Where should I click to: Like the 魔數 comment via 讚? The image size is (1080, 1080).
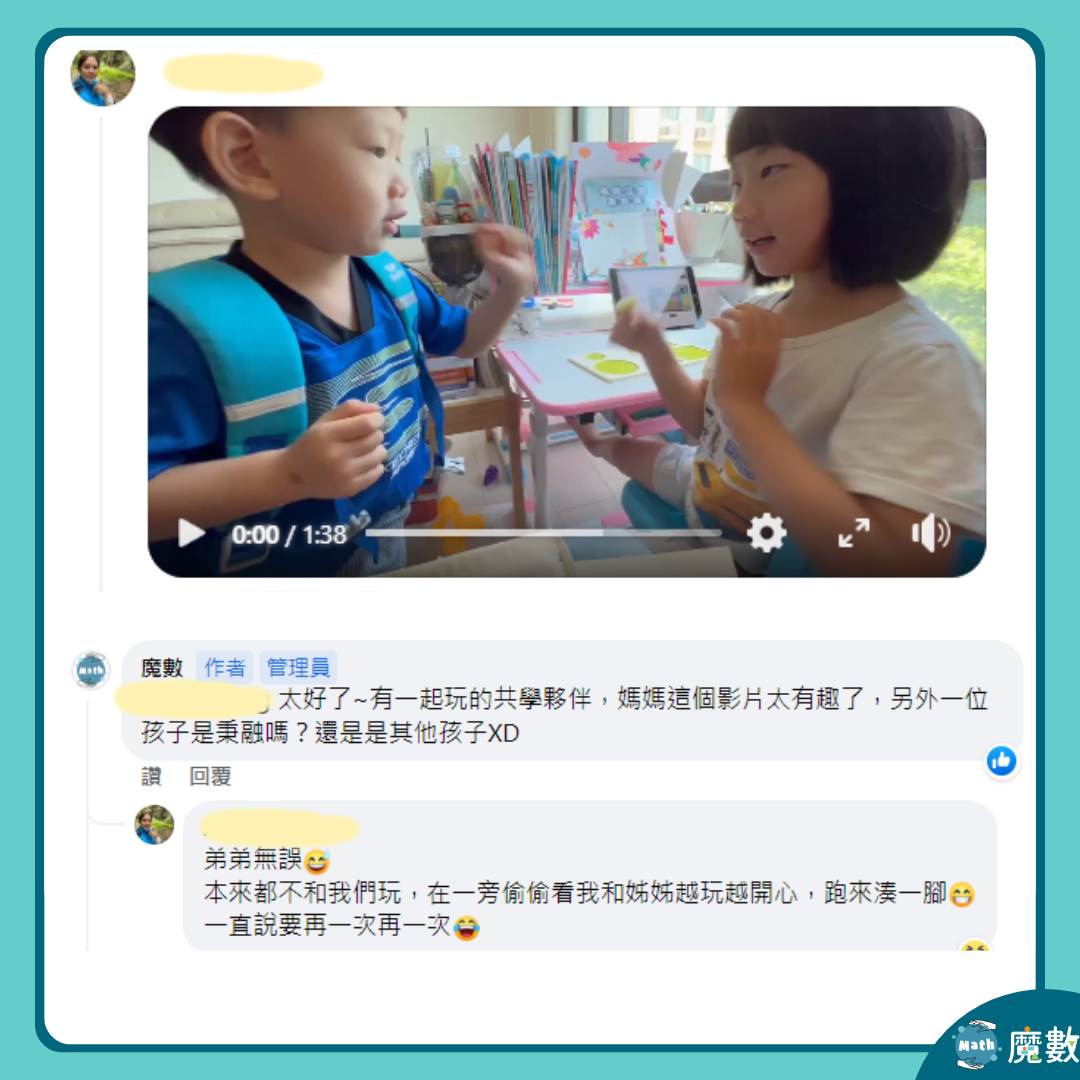[x=151, y=776]
